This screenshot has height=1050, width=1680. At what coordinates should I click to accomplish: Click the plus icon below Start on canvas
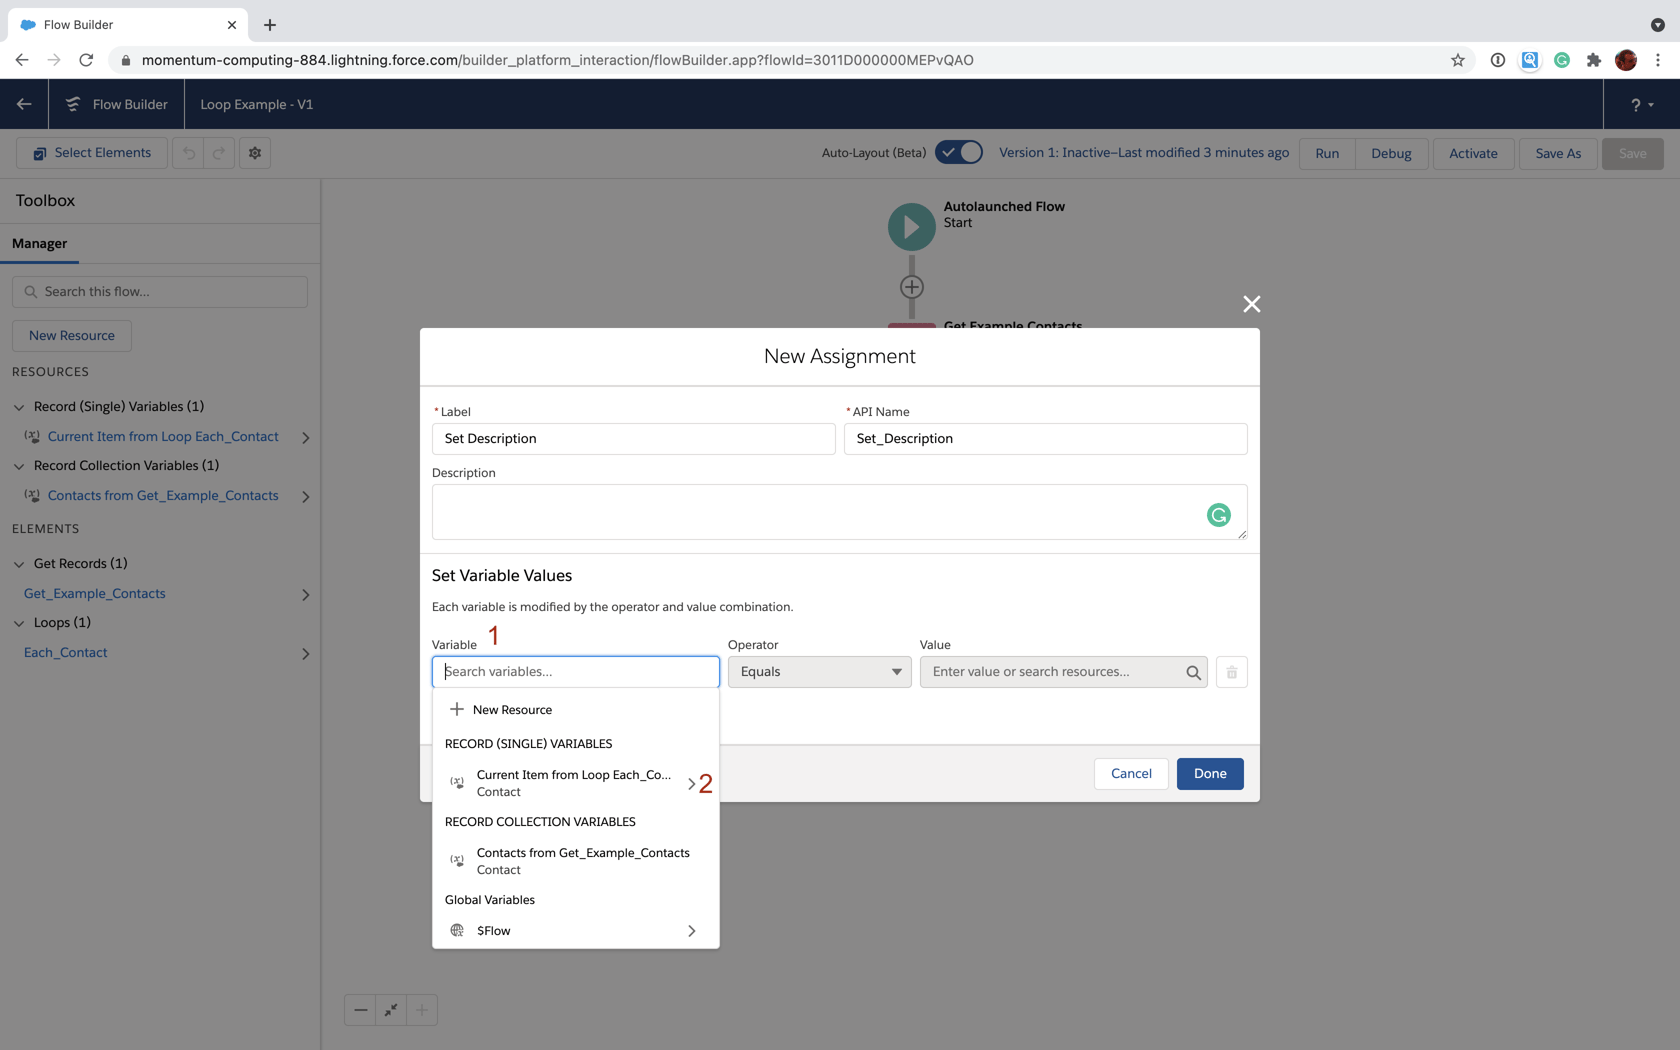(910, 285)
